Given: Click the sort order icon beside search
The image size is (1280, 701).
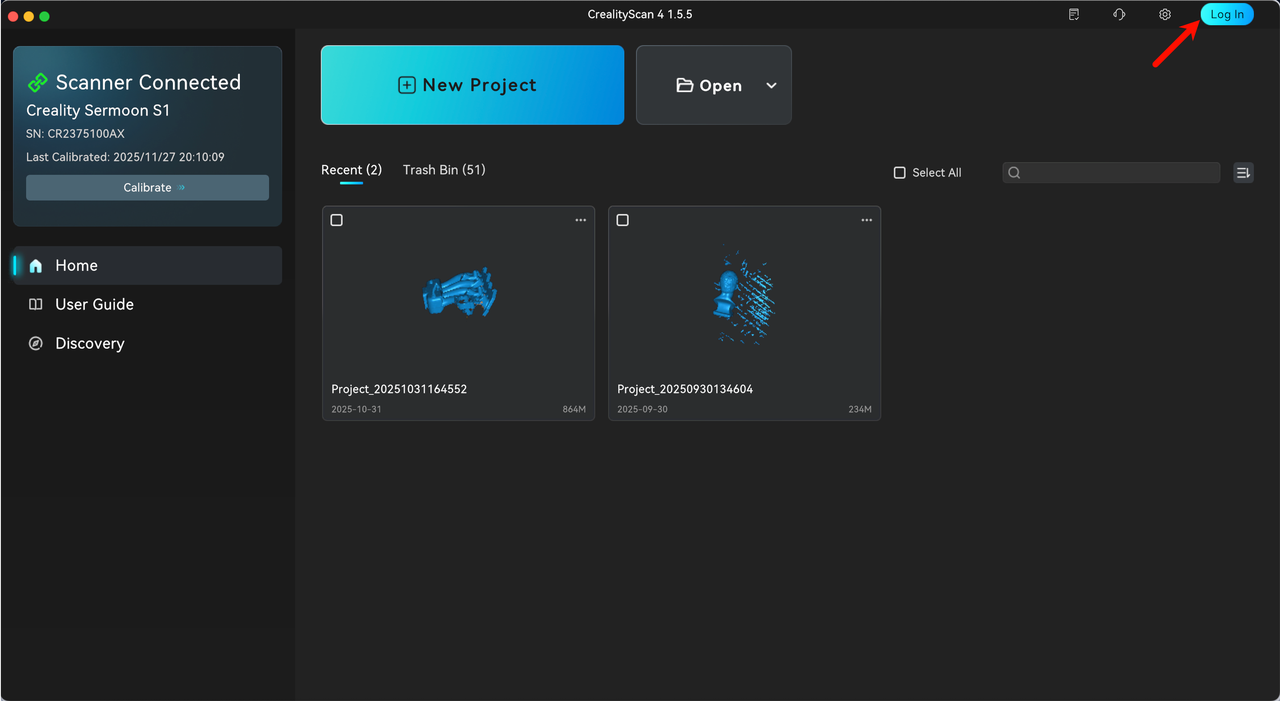Looking at the screenshot, I should [x=1243, y=173].
